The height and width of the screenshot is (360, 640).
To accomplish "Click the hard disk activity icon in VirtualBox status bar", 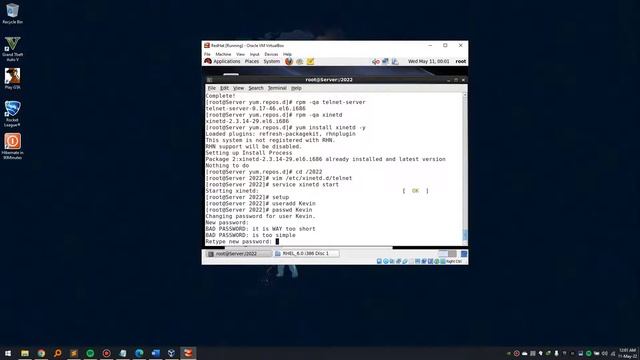I will pyautogui.click(x=379, y=261).
